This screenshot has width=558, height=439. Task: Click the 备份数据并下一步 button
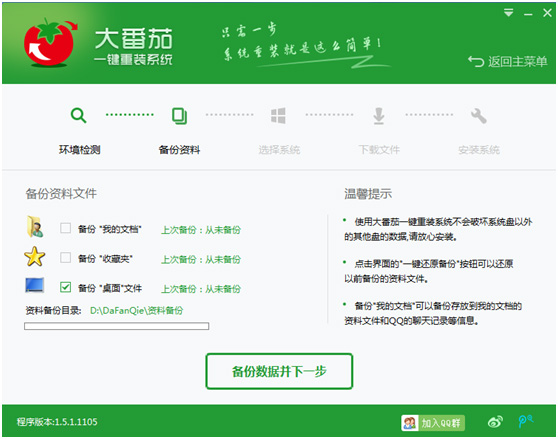[x=279, y=371]
